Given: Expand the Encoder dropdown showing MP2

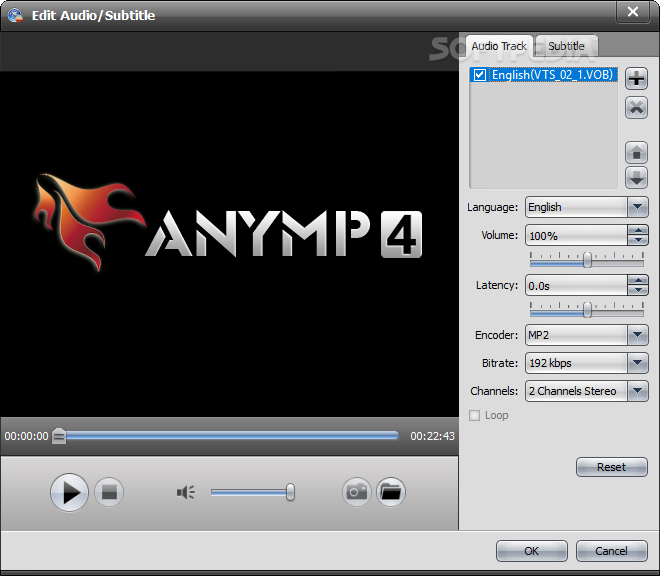Looking at the screenshot, I should click(637, 335).
